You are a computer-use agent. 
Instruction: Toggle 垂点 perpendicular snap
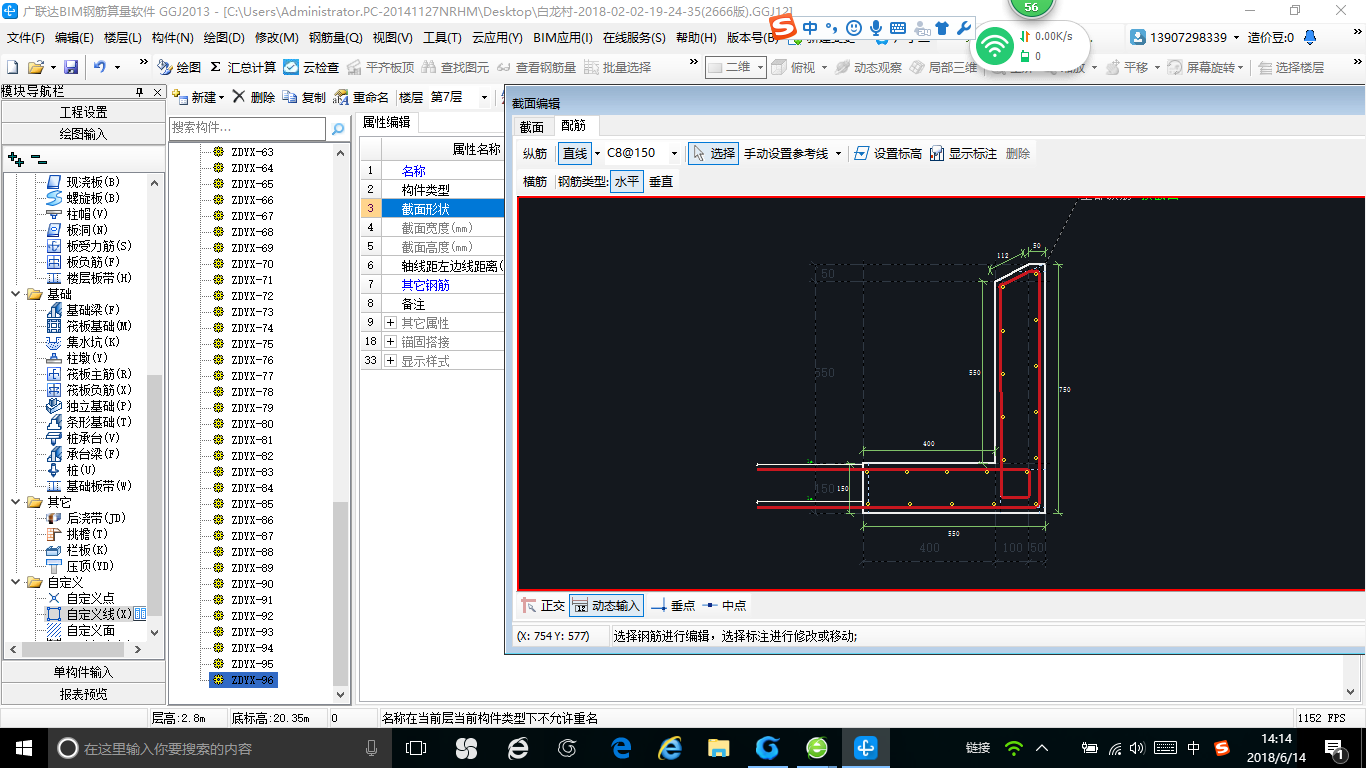673,605
